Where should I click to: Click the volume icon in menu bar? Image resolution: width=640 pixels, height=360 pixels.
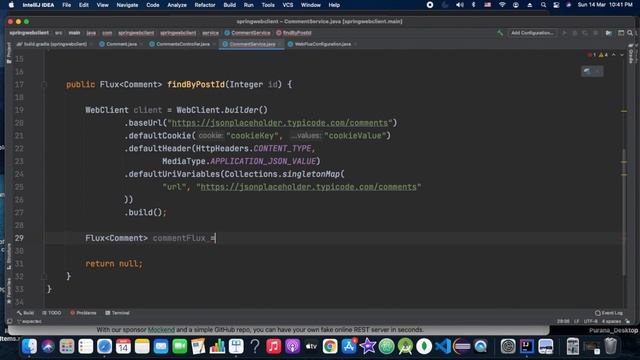tap(460, 5)
